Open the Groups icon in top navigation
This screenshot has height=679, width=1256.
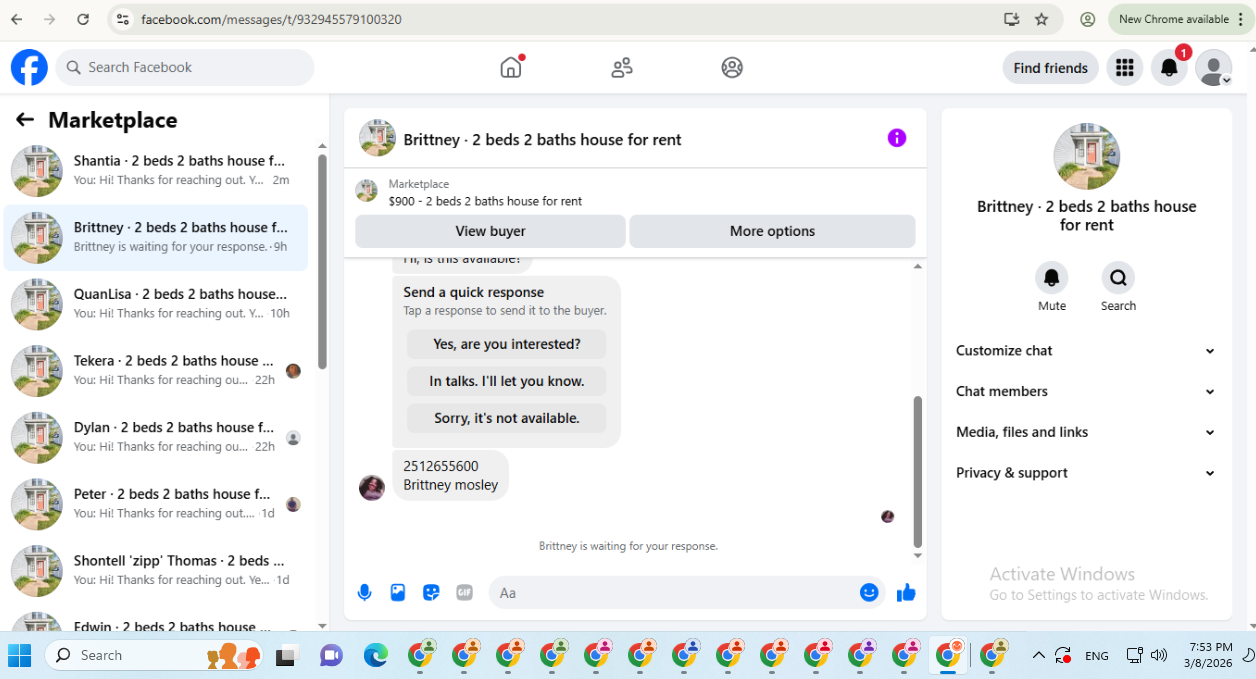pyautogui.click(x=732, y=67)
